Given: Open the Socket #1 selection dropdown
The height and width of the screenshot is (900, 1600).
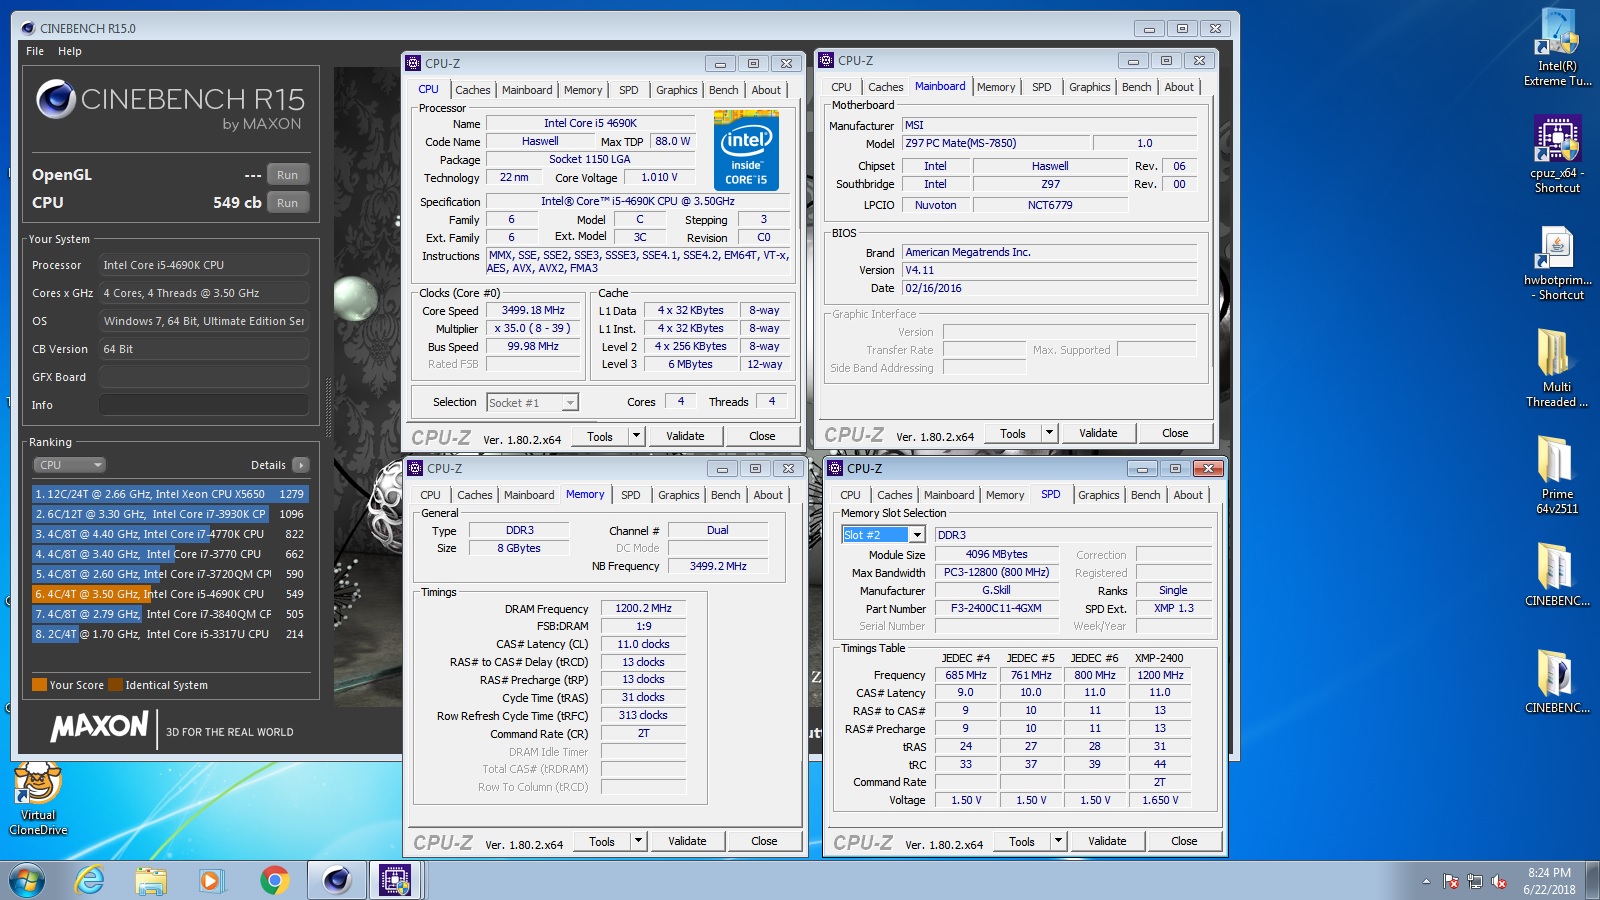Looking at the screenshot, I should point(532,403).
